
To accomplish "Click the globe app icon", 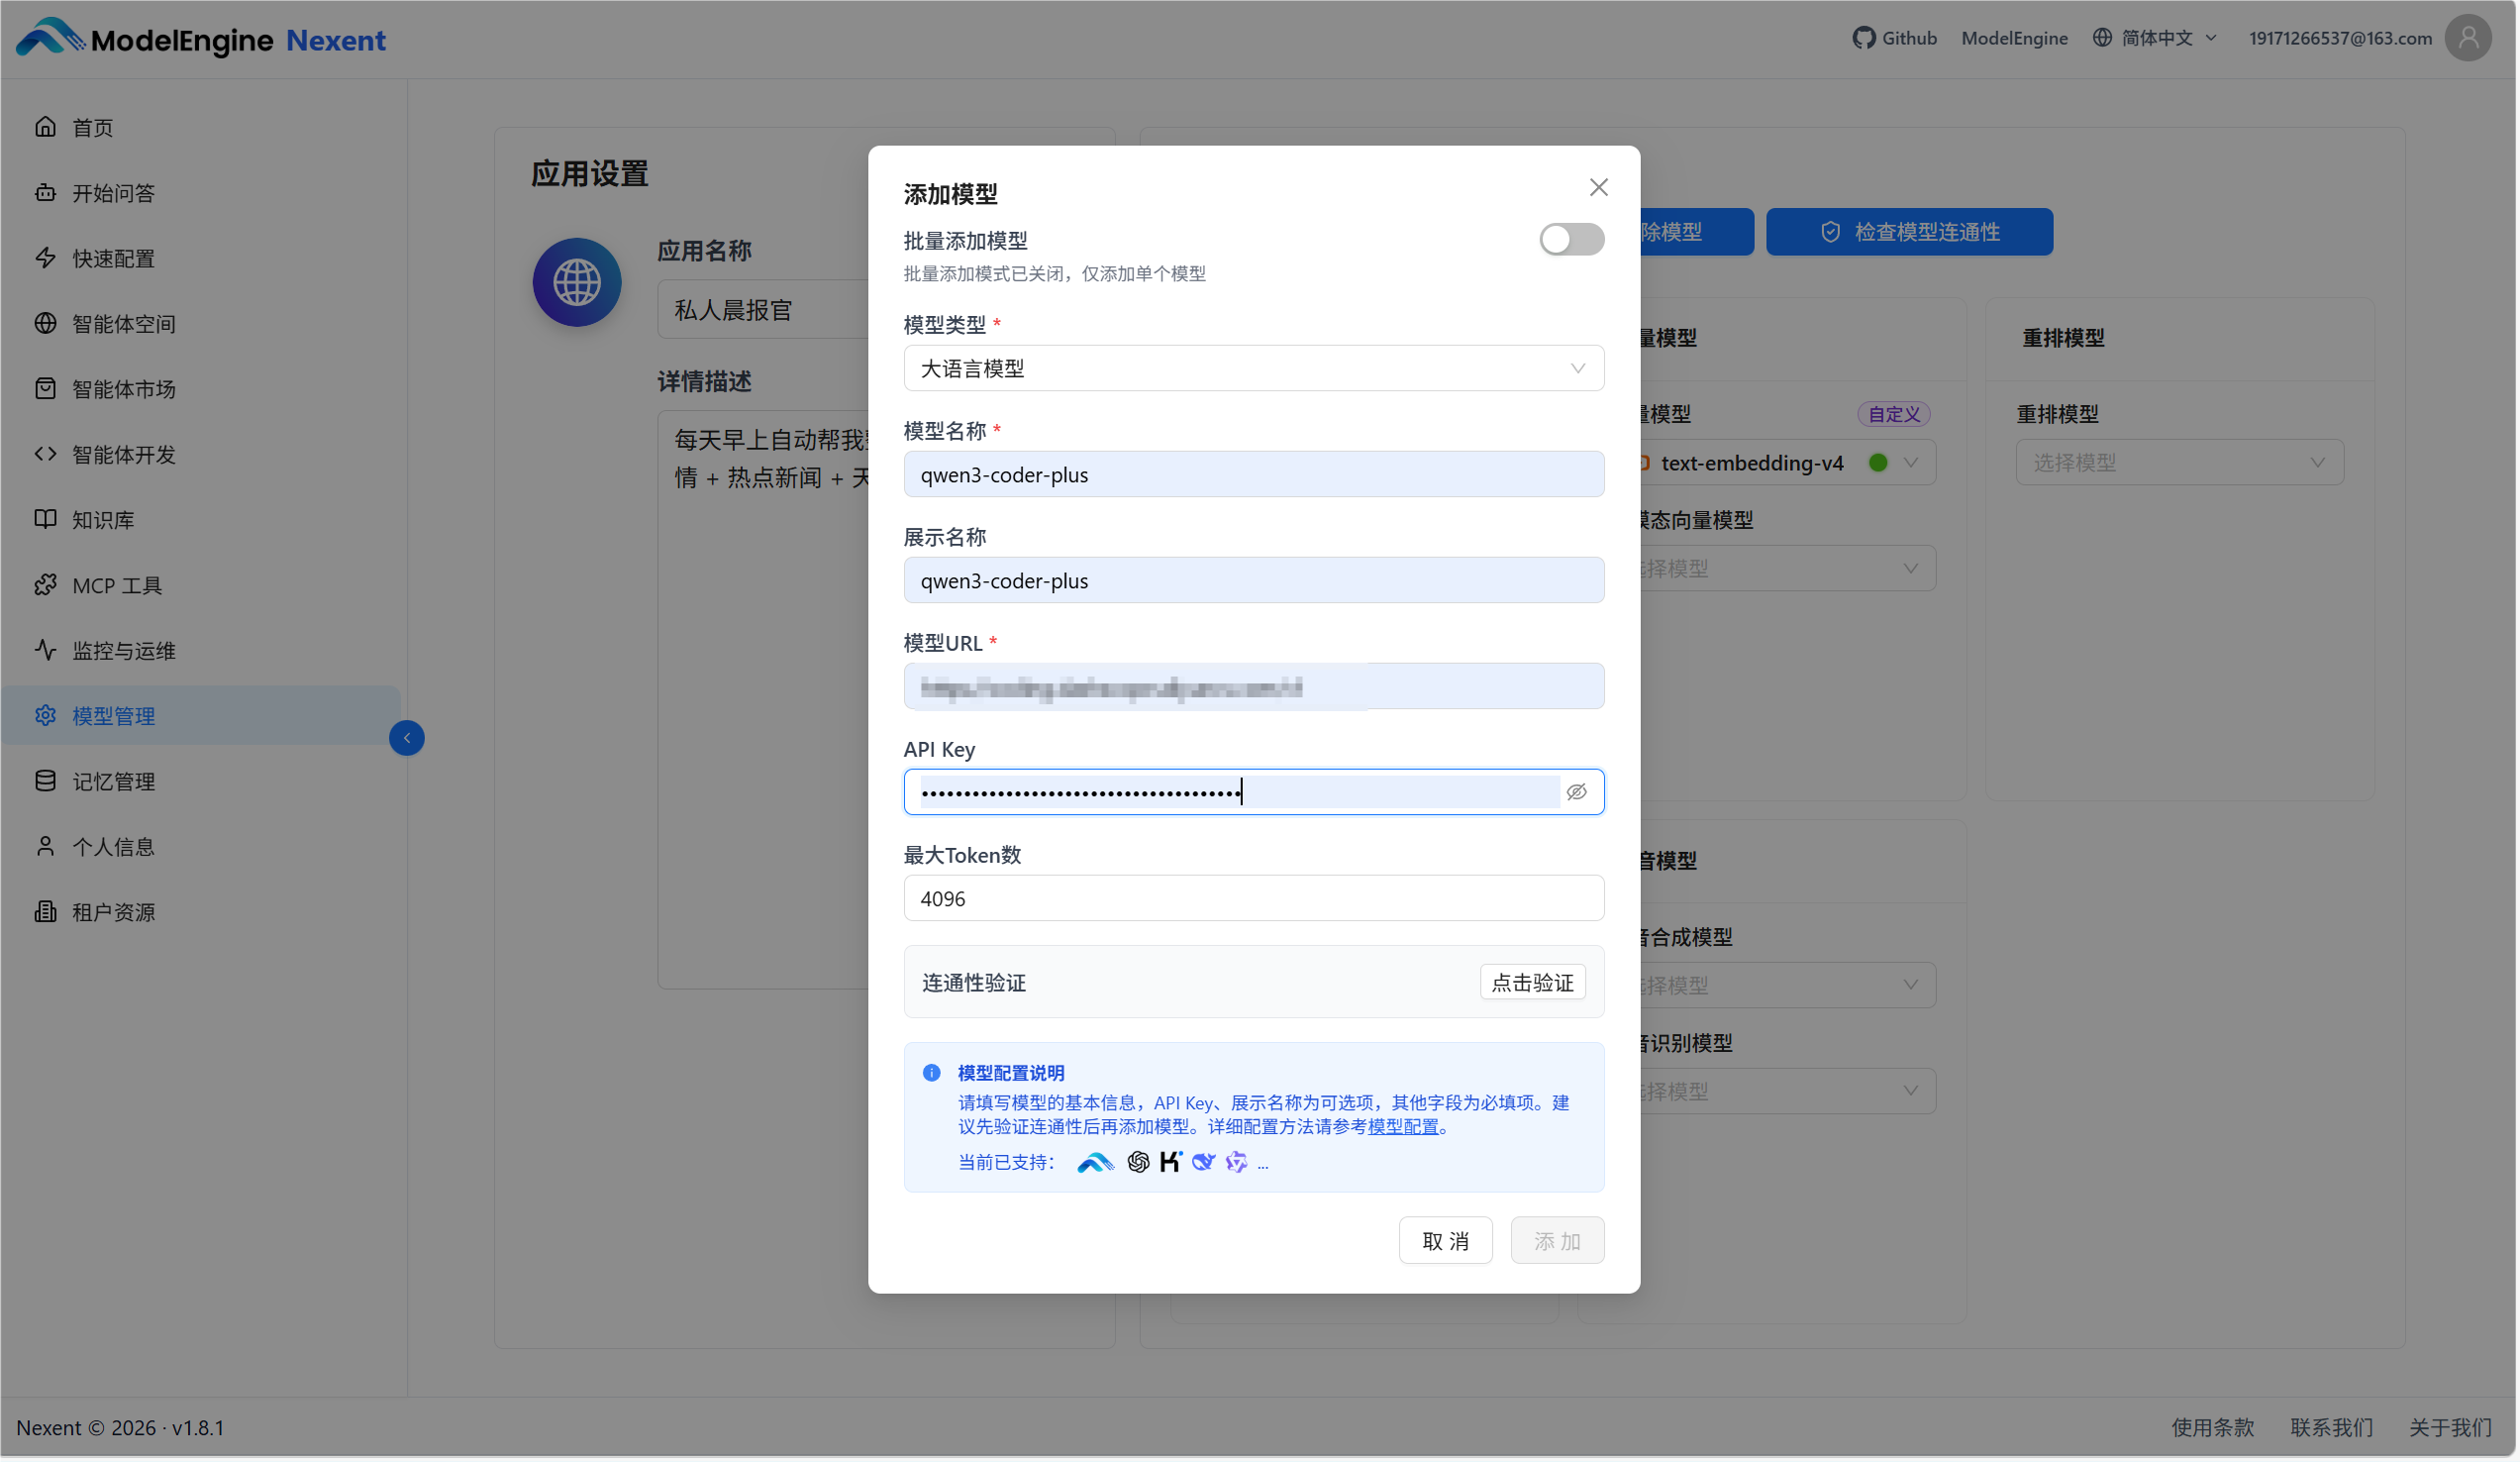I will coord(577,282).
